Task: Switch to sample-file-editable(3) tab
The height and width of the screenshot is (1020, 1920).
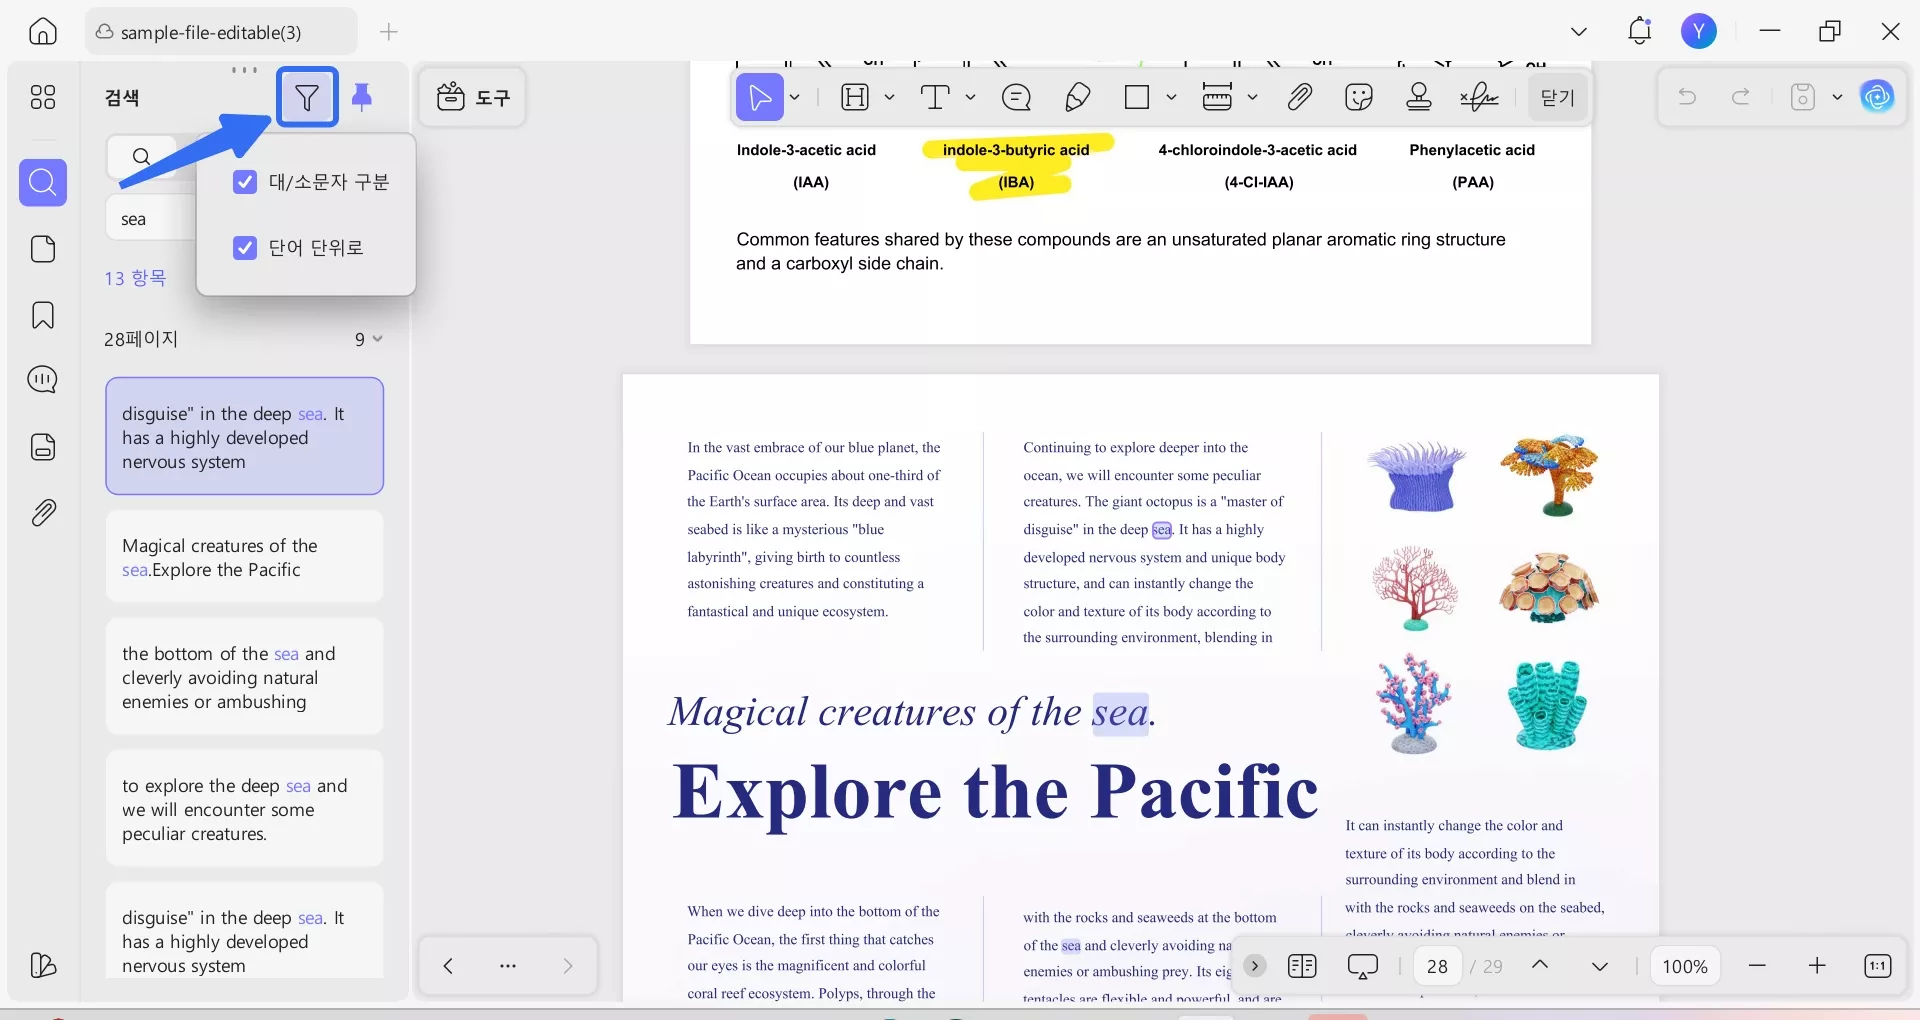Action: point(211,32)
